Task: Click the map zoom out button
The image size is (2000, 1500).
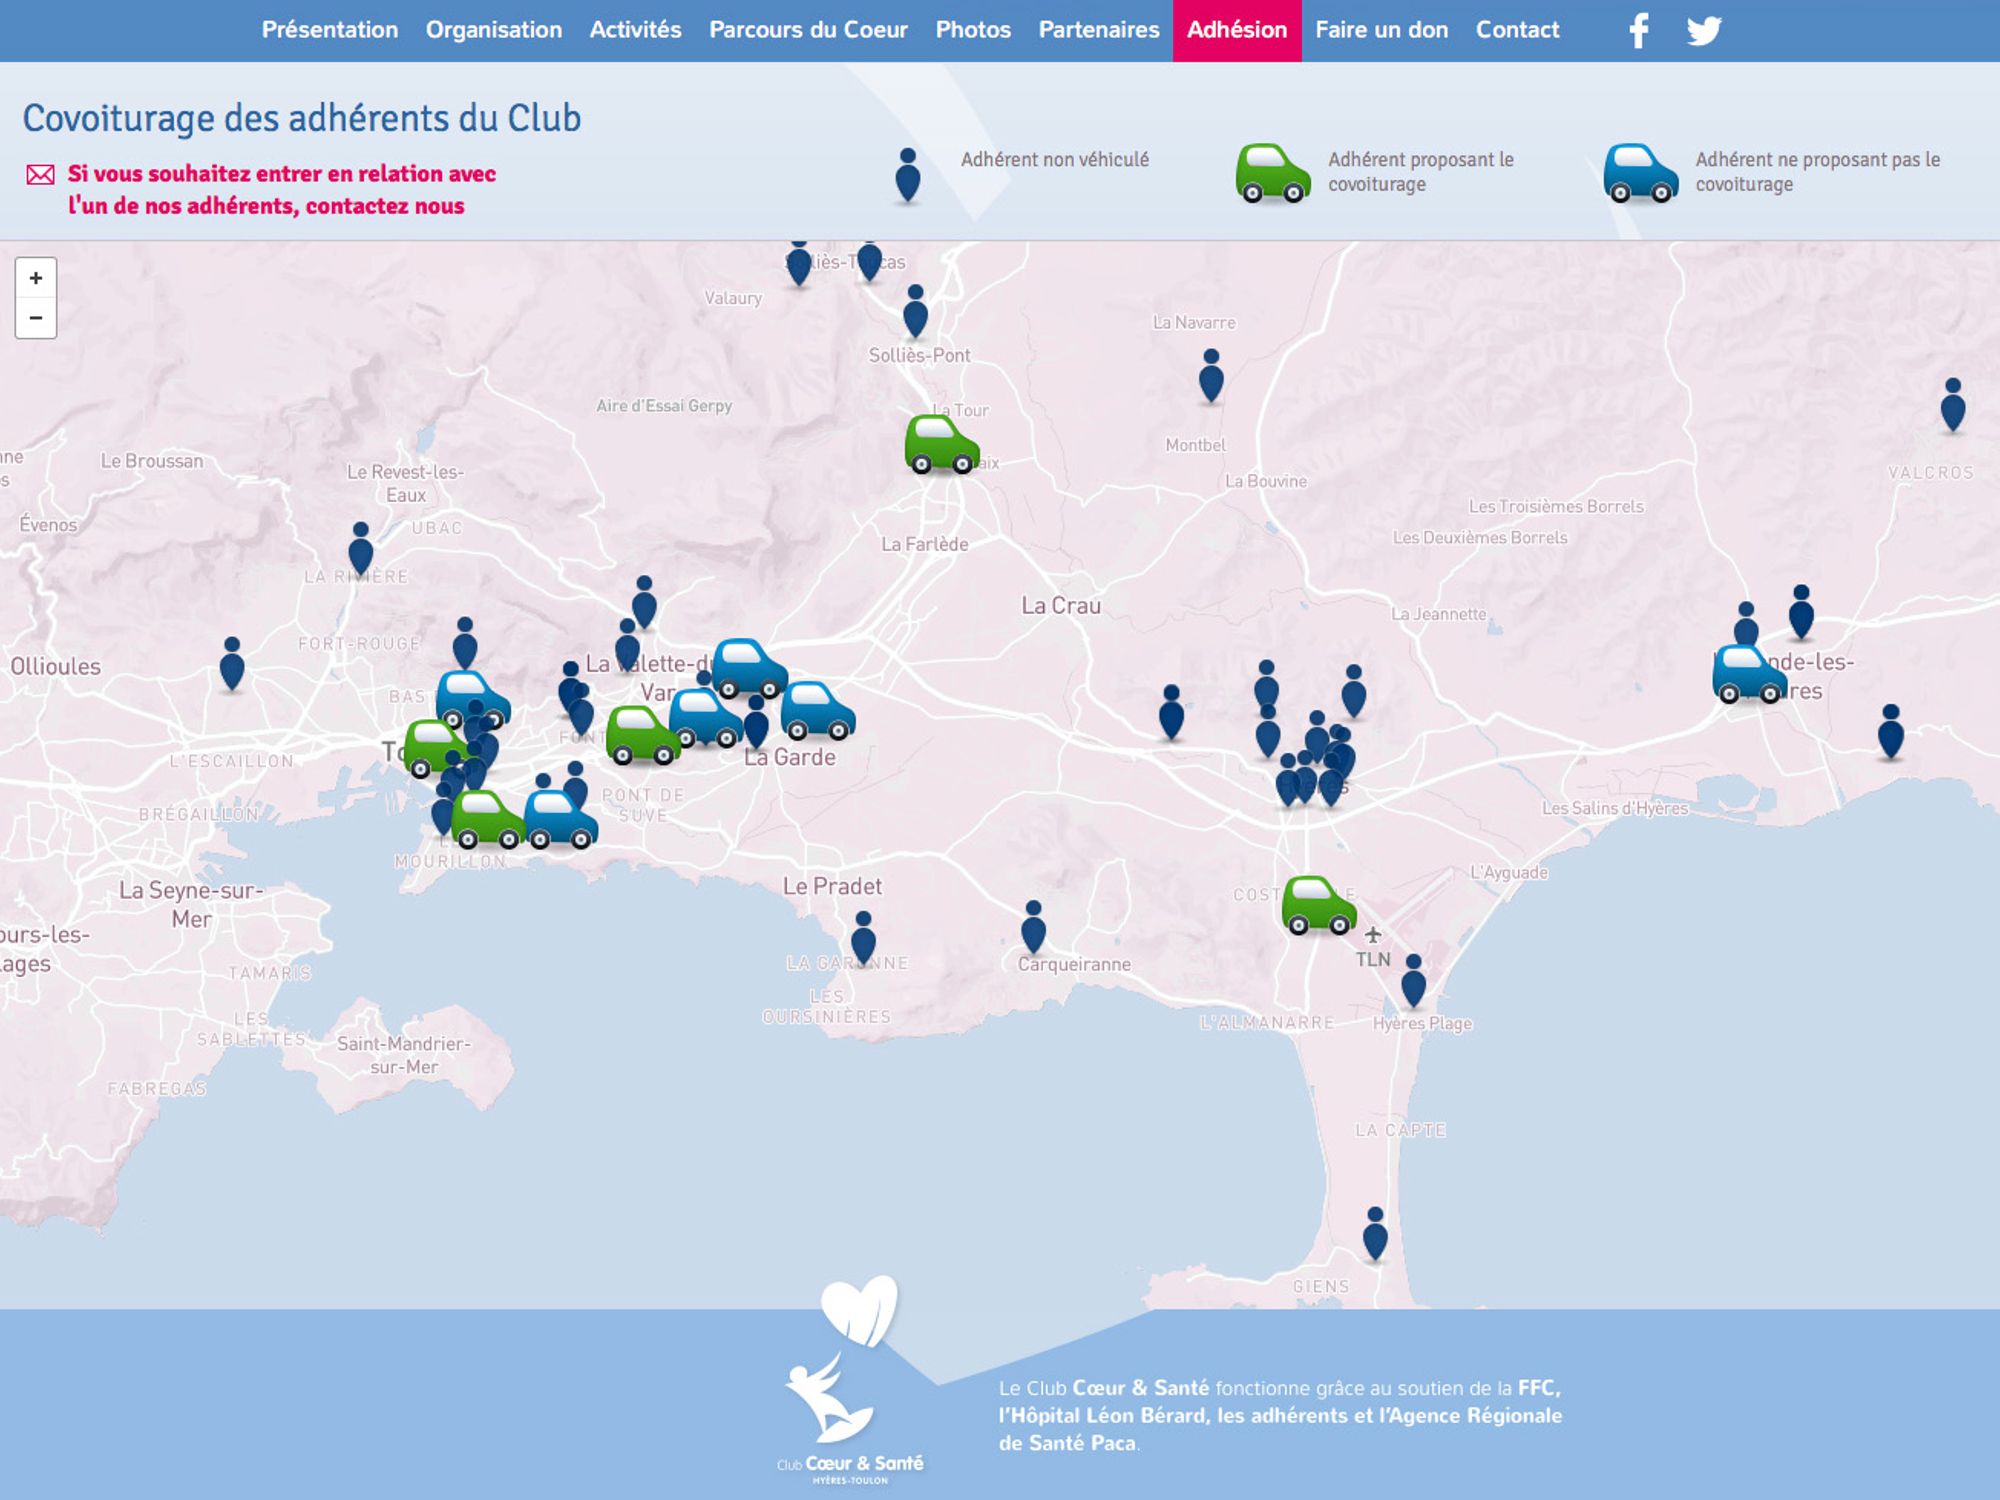Action: 36,318
